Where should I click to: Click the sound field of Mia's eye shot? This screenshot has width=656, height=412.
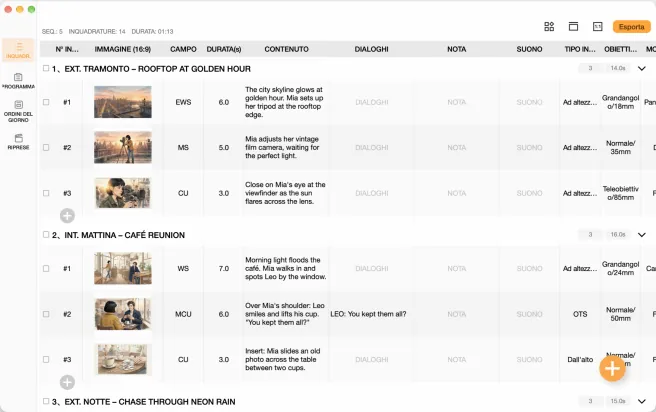[x=529, y=193]
